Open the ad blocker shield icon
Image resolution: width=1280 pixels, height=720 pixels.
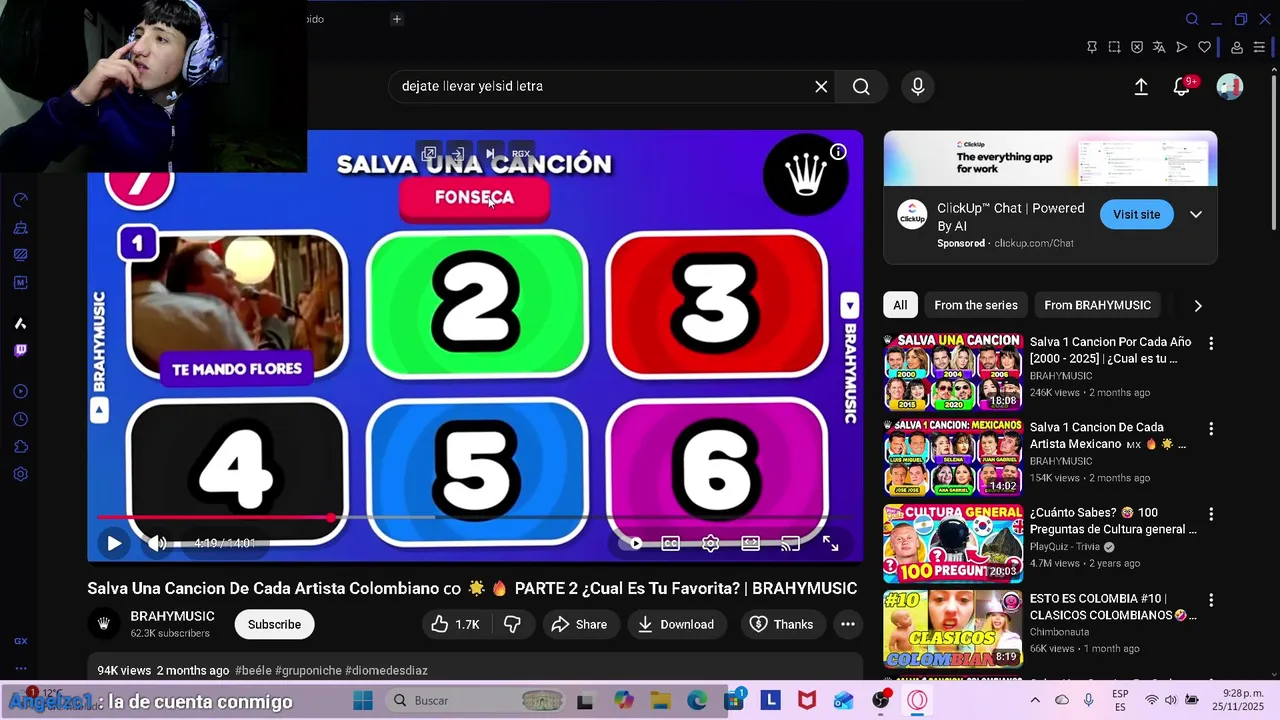[x=1137, y=47]
